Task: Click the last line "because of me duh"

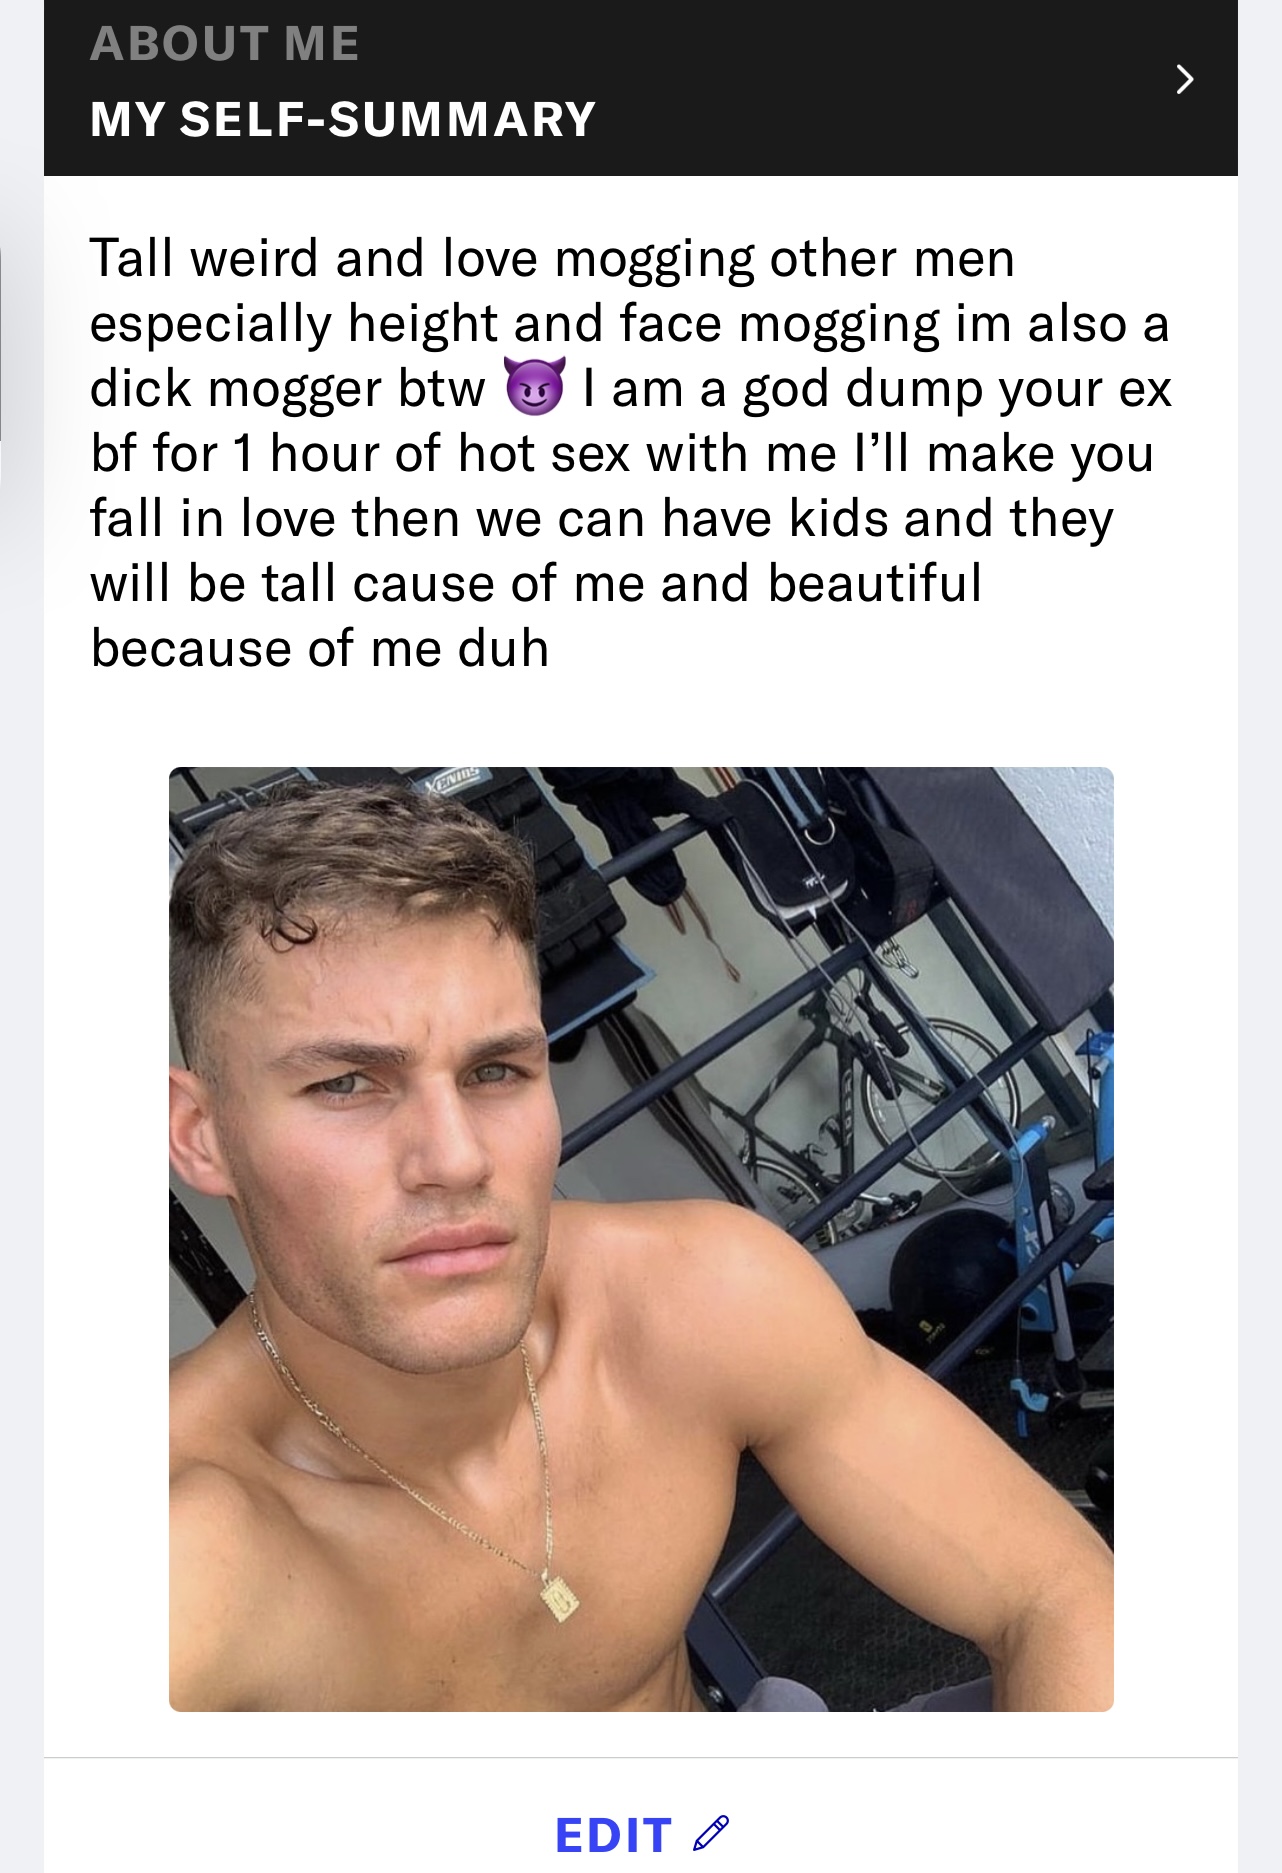Action: tap(319, 648)
